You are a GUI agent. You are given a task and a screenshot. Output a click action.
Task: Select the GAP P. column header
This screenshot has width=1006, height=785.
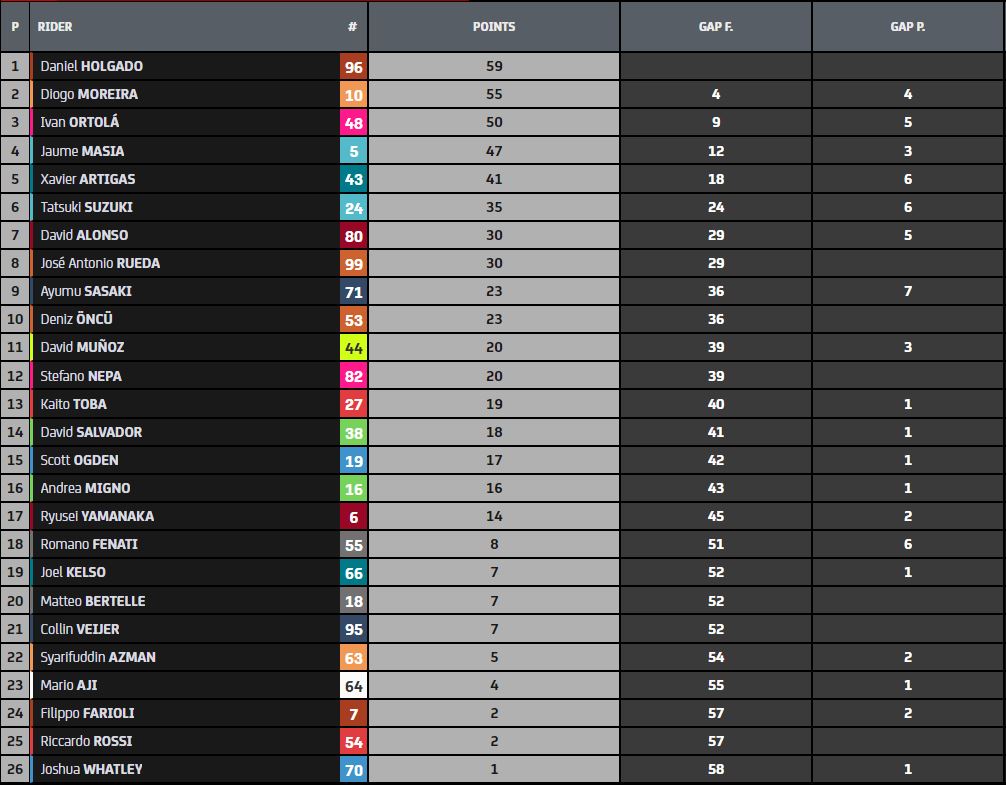point(907,27)
